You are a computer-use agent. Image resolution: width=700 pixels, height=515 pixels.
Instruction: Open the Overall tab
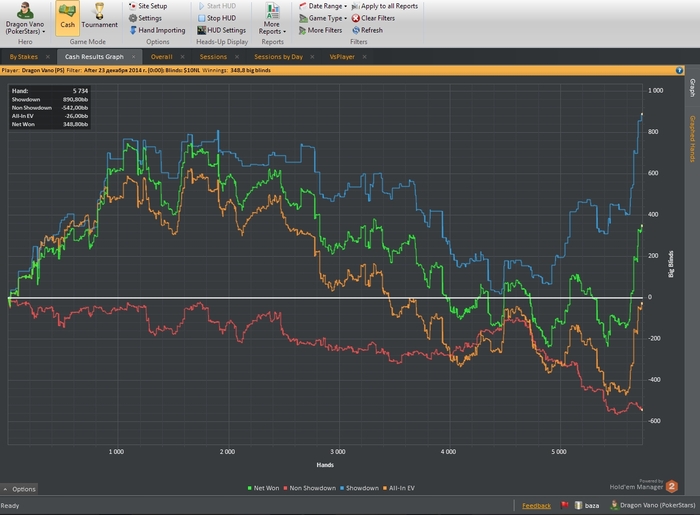(162, 57)
